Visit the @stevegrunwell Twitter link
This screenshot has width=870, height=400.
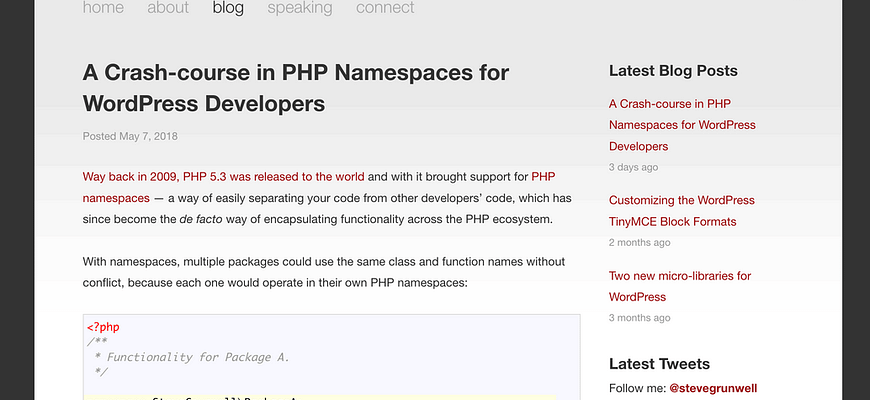click(x=713, y=388)
